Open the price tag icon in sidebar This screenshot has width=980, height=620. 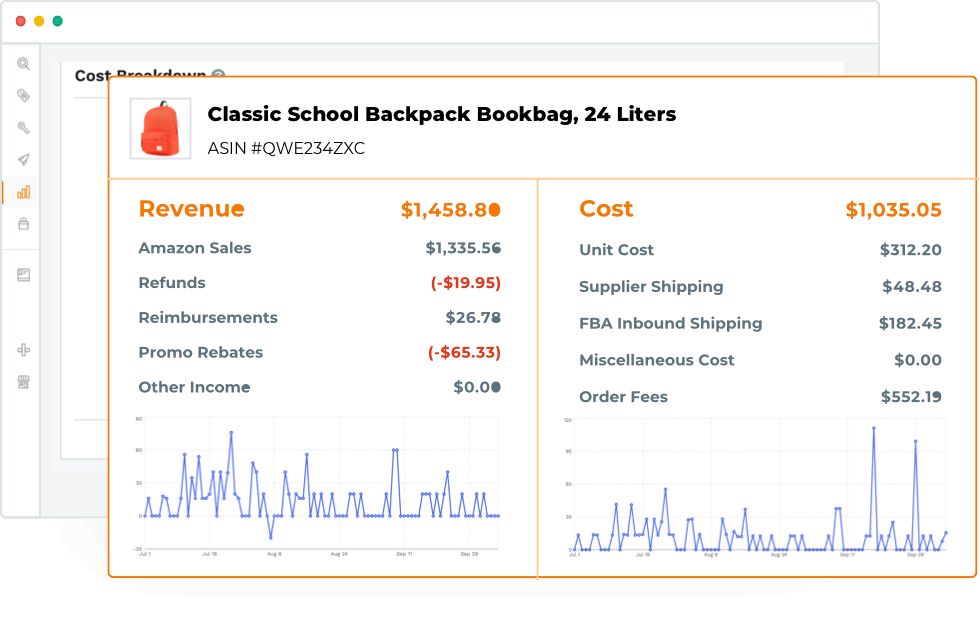(x=23, y=96)
